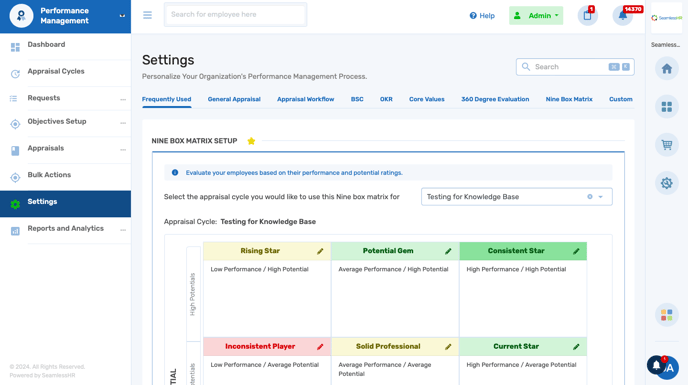The image size is (688, 385).
Task: Click the Objectives Setup target icon
Action: click(15, 124)
